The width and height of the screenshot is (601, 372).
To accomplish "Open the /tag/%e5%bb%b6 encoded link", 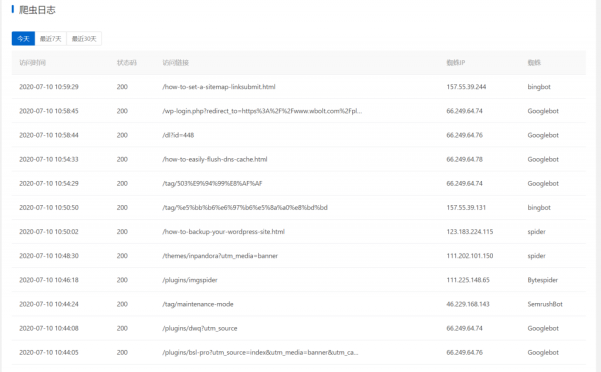I will coord(245,208).
